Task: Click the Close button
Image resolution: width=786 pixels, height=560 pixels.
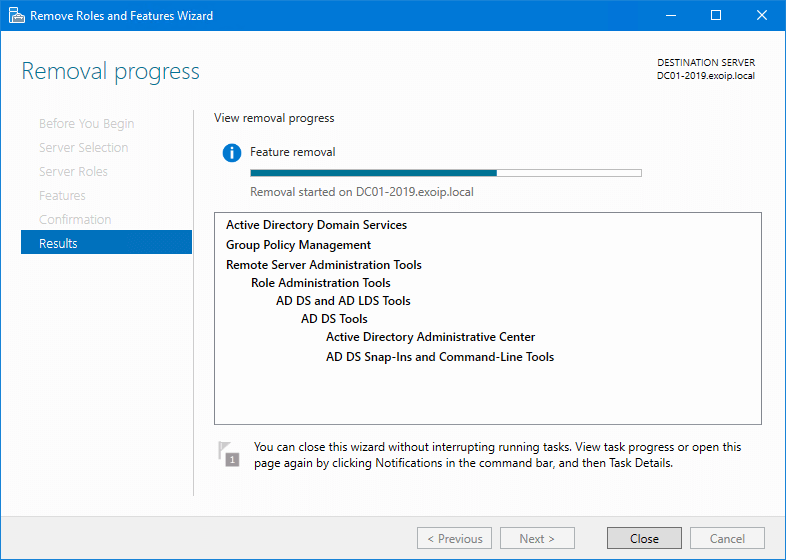Action: tap(644, 538)
